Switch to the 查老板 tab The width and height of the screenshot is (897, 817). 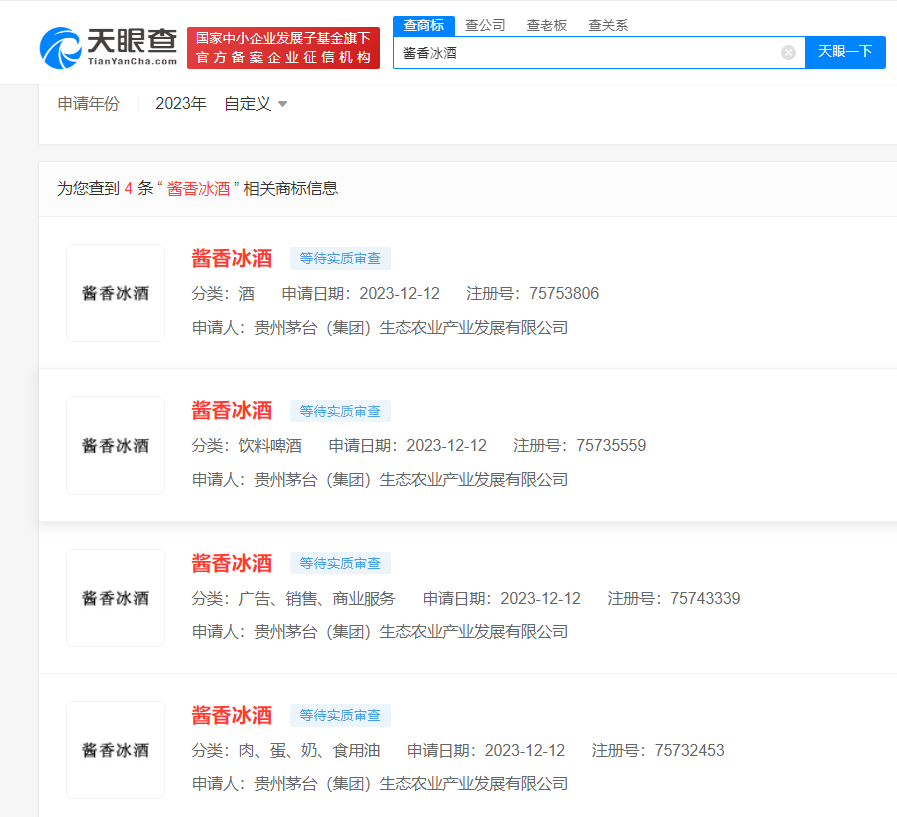tap(546, 25)
